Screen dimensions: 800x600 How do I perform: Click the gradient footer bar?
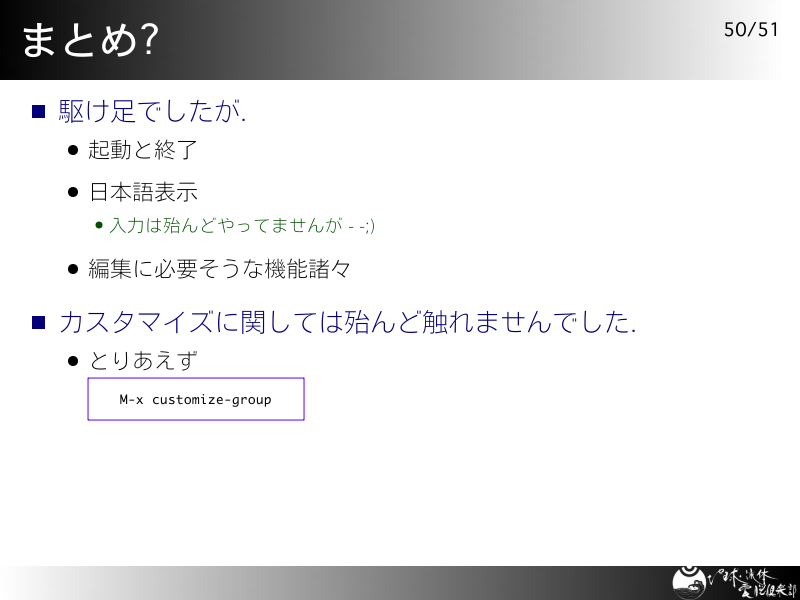coord(400,583)
